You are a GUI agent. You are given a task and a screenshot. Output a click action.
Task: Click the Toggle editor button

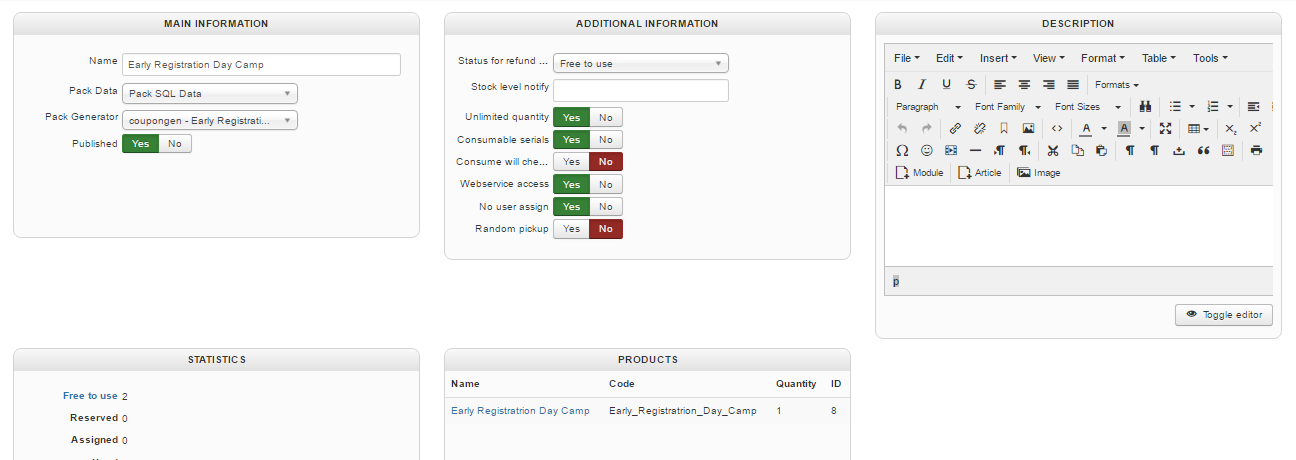click(1224, 315)
